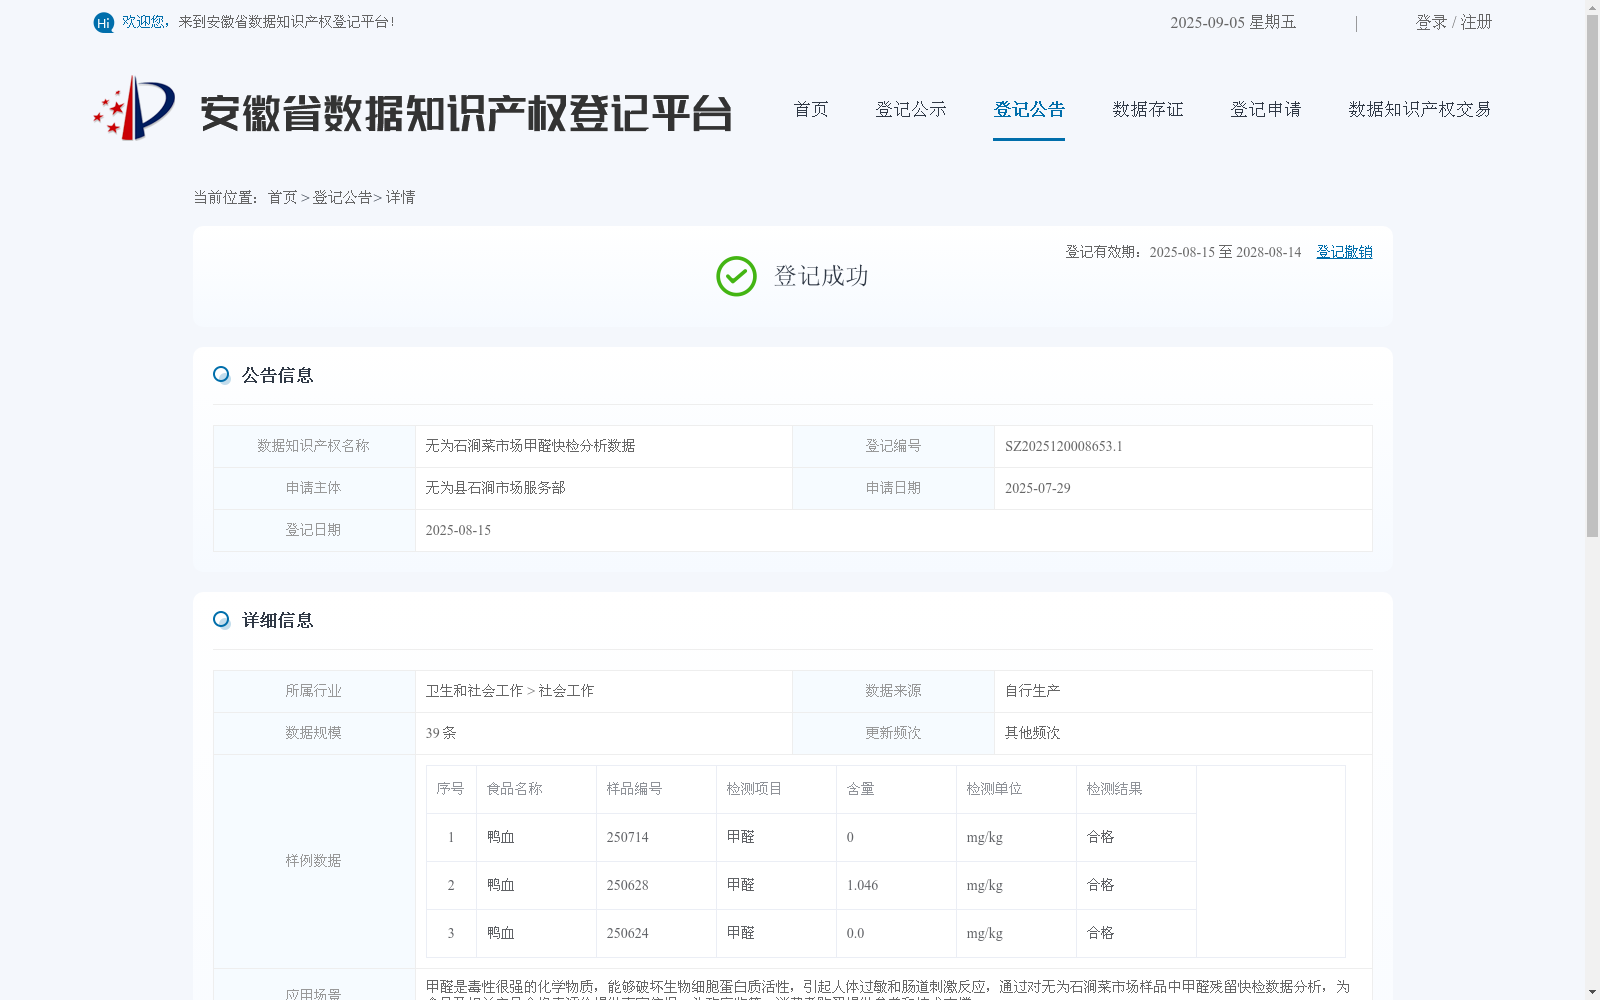The image size is (1600, 1000).
Task: Click the registration number SZ2025120008653.1
Action: pos(1064,446)
